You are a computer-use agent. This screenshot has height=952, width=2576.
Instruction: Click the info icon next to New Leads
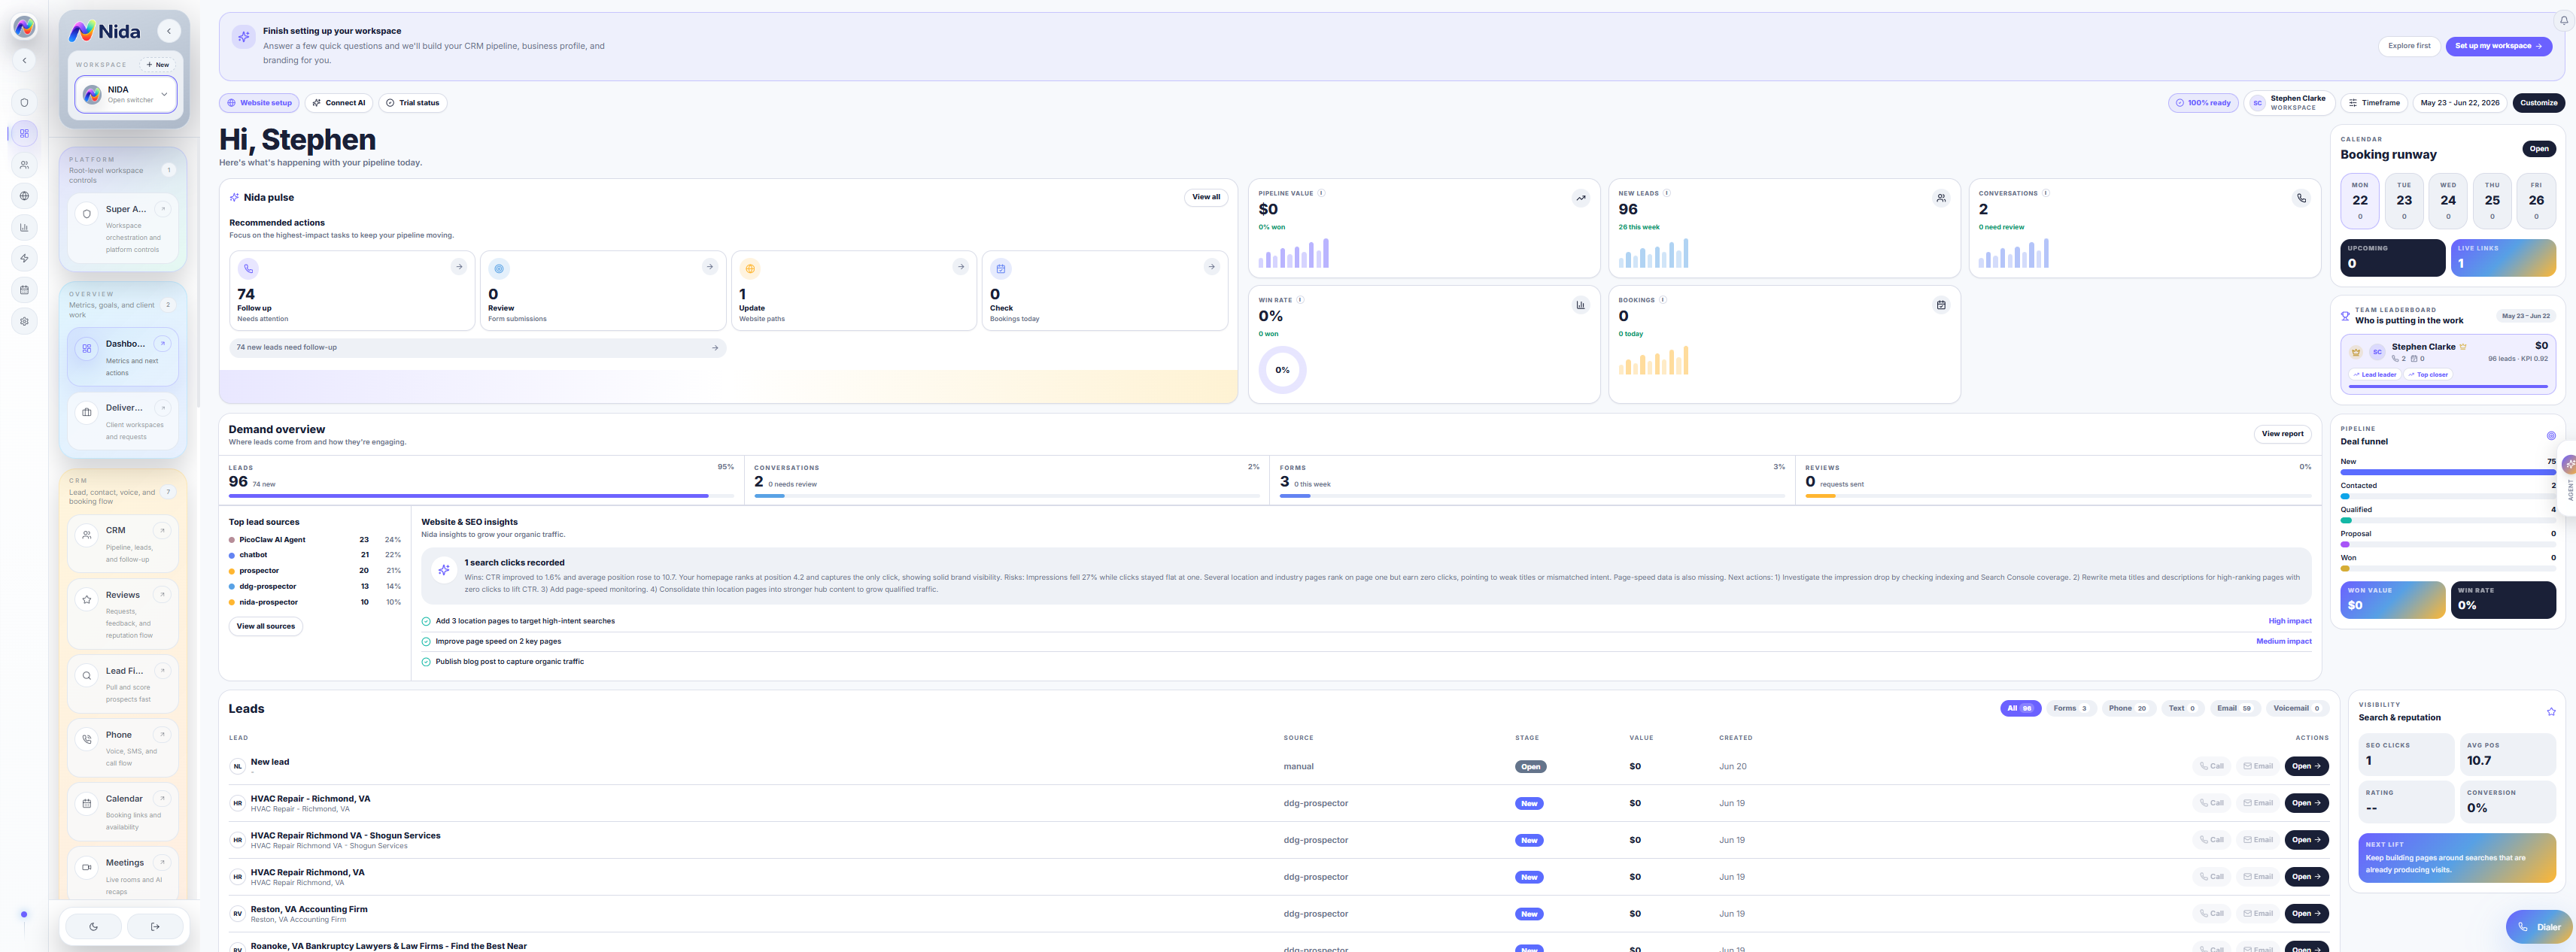coord(1666,193)
